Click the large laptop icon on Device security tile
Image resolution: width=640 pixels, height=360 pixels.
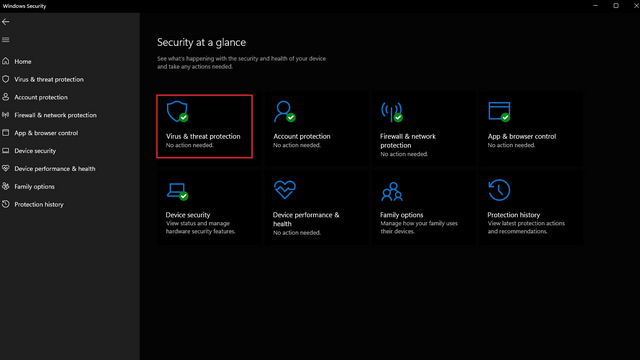click(177, 191)
